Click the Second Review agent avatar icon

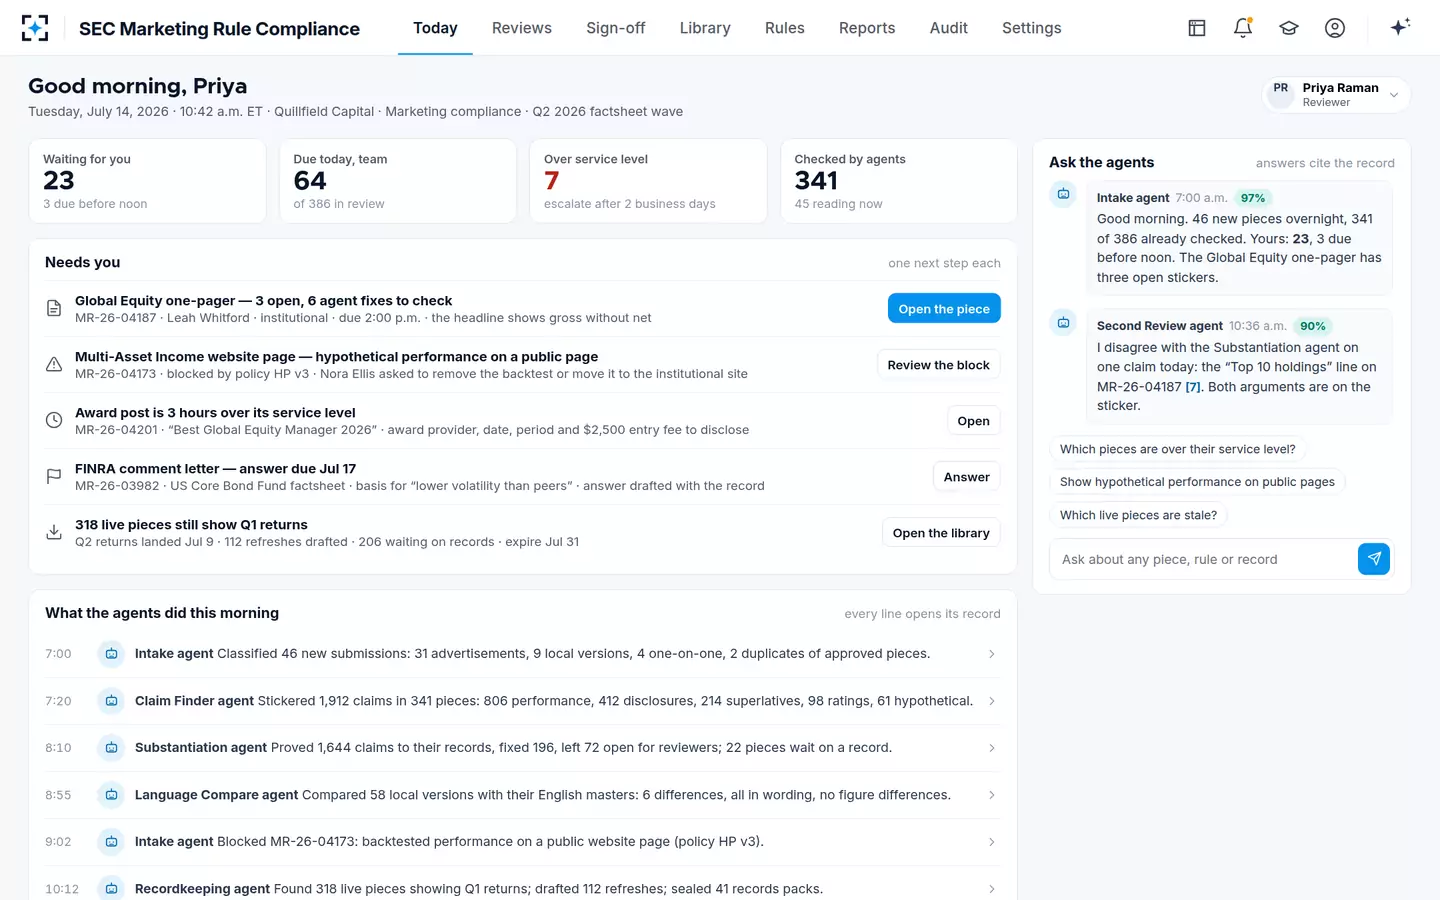click(x=1063, y=322)
